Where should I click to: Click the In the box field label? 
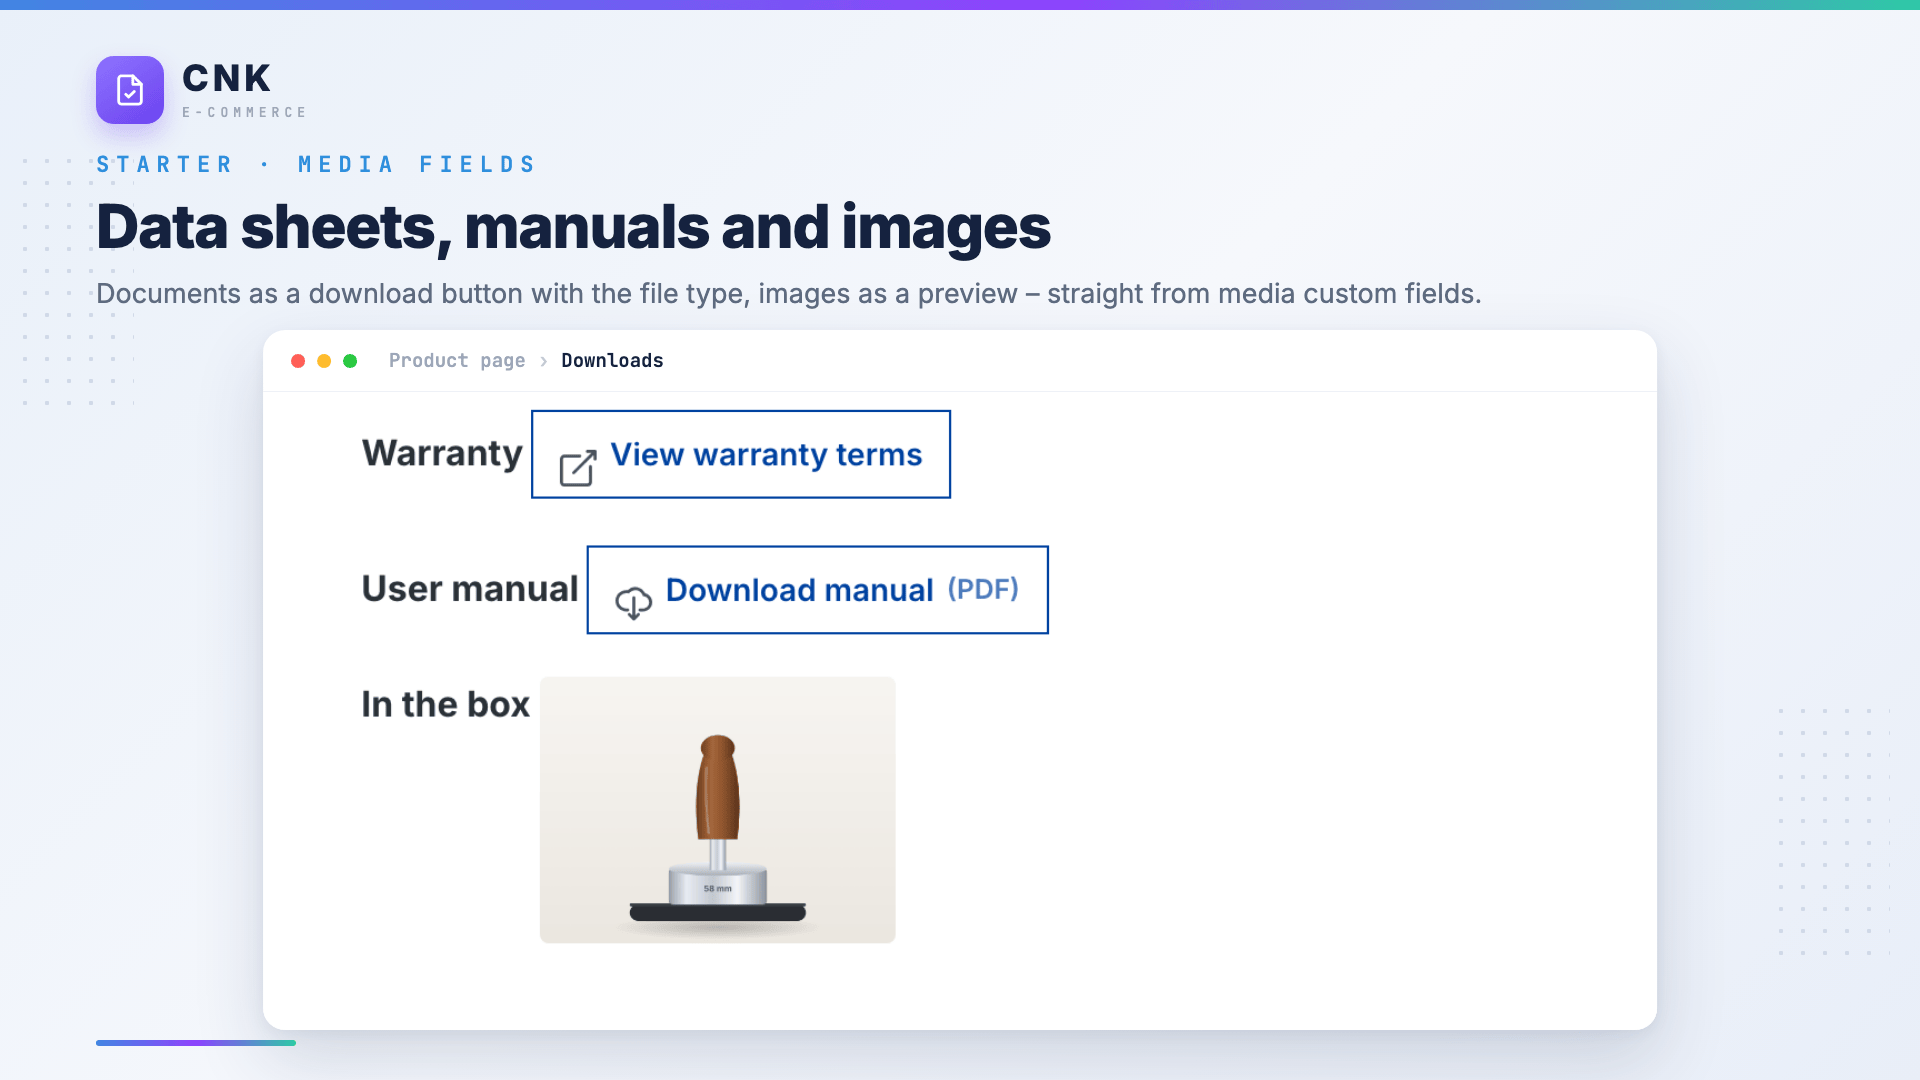(446, 704)
